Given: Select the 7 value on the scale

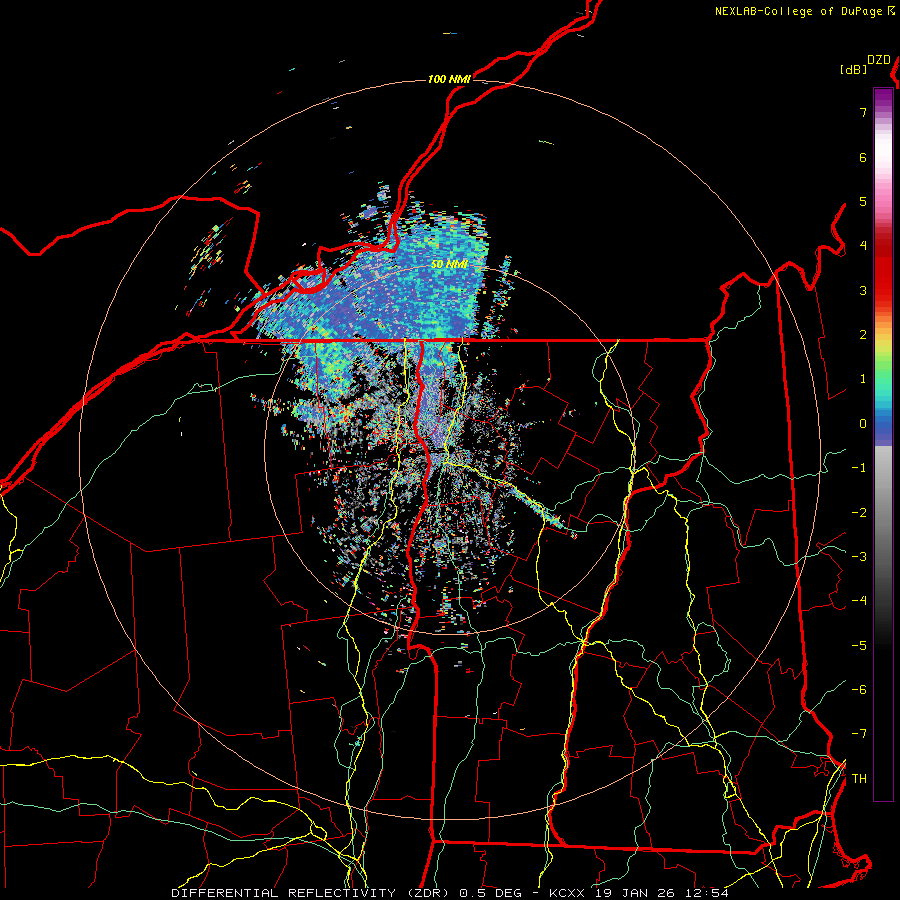Looking at the screenshot, I should (863, 112).
